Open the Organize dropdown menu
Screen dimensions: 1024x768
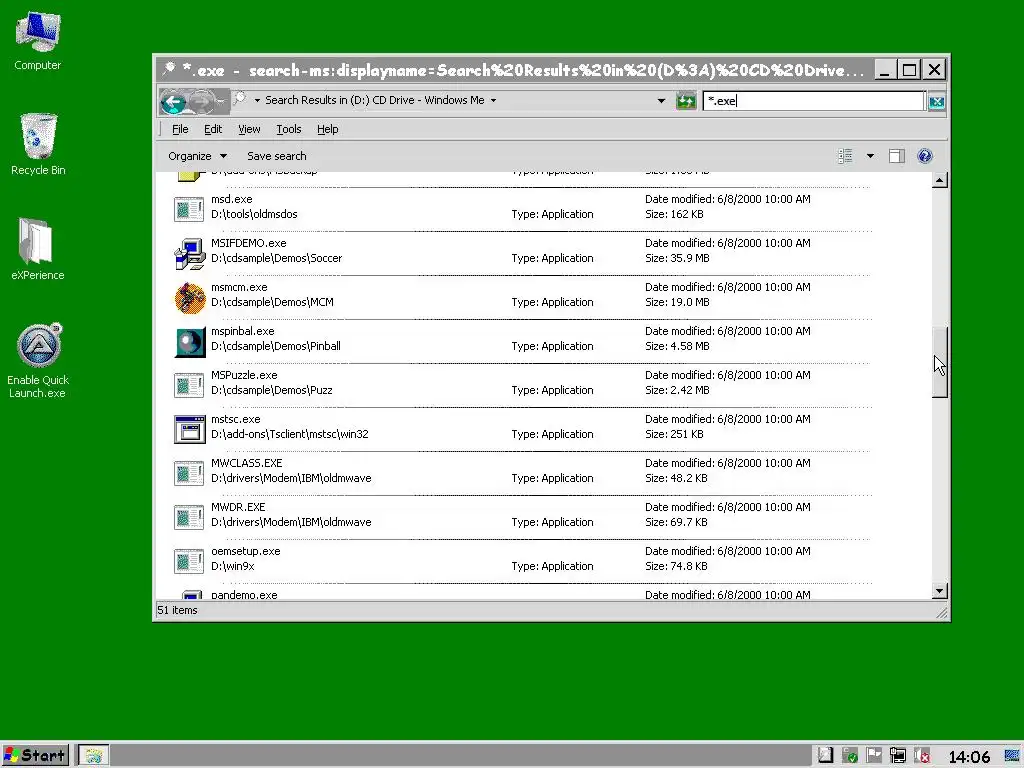(197, 156)
